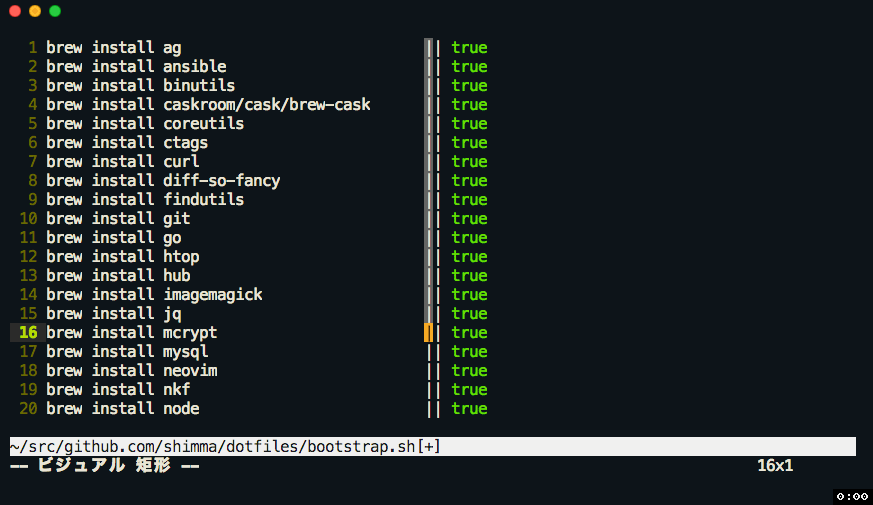Click line number 20 in the gutter
Image resolution: width=873 pixels, height=505 pixels.
click(x=28, y=408)
